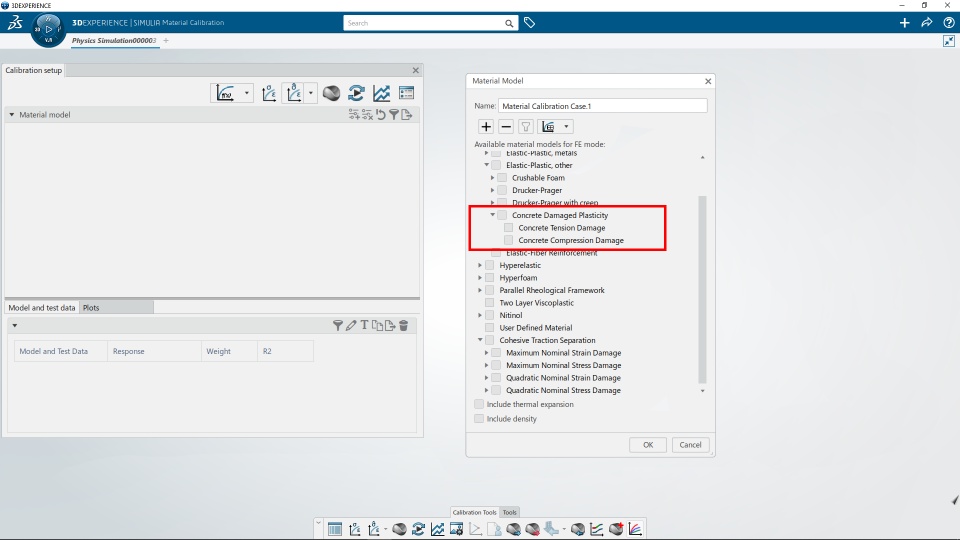960x540 pixels.
Task: Check the Crushable Foam checkbox
Action: point(502,178)
